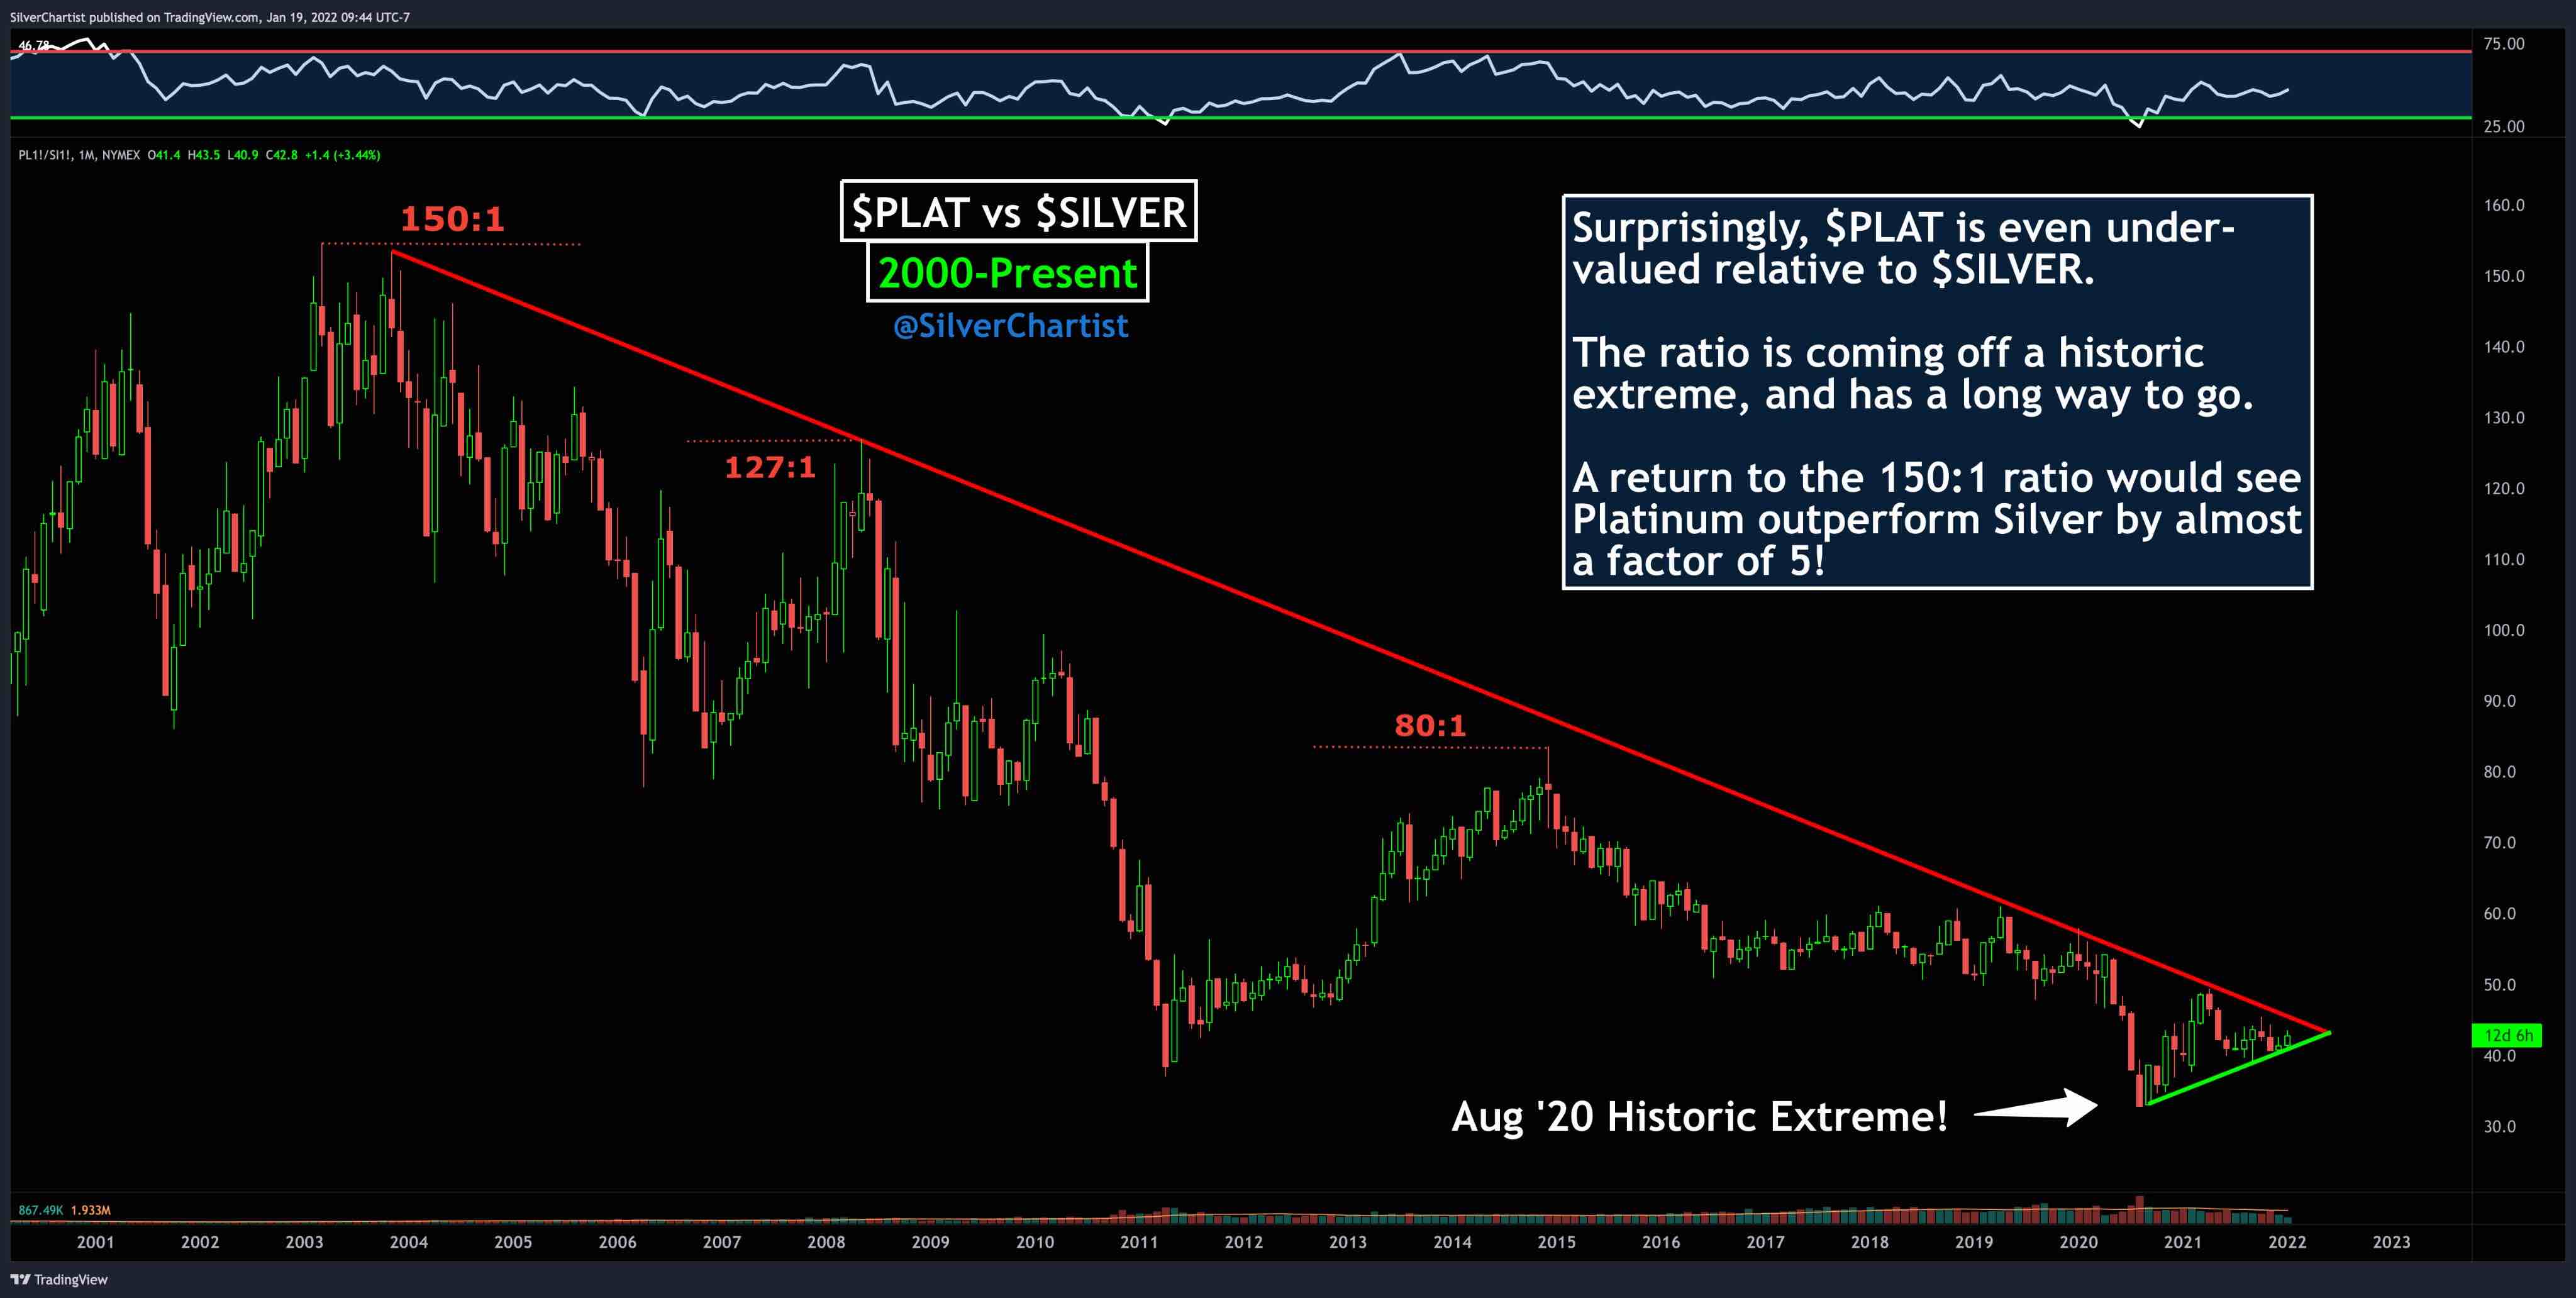Click the 75.00 level on RSI scale
This screenshot has width=2576, height=1298.
point(2503,44)
